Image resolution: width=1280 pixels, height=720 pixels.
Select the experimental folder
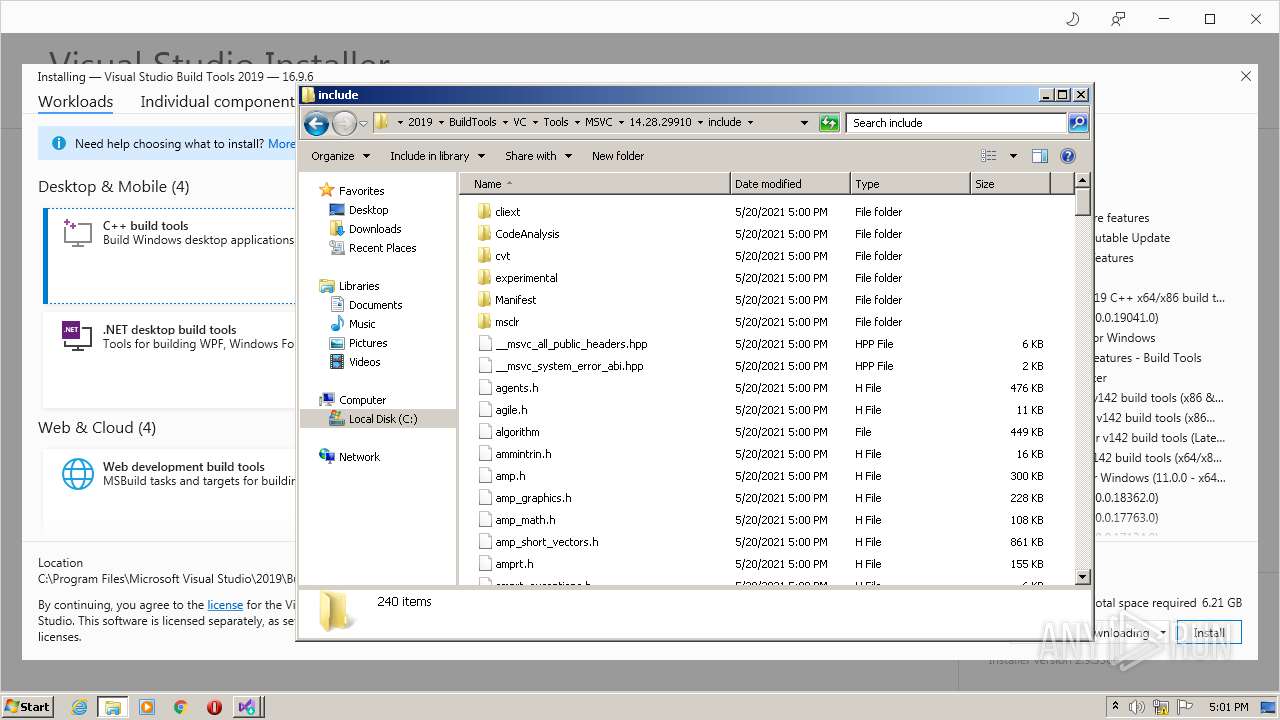point(526,278)
